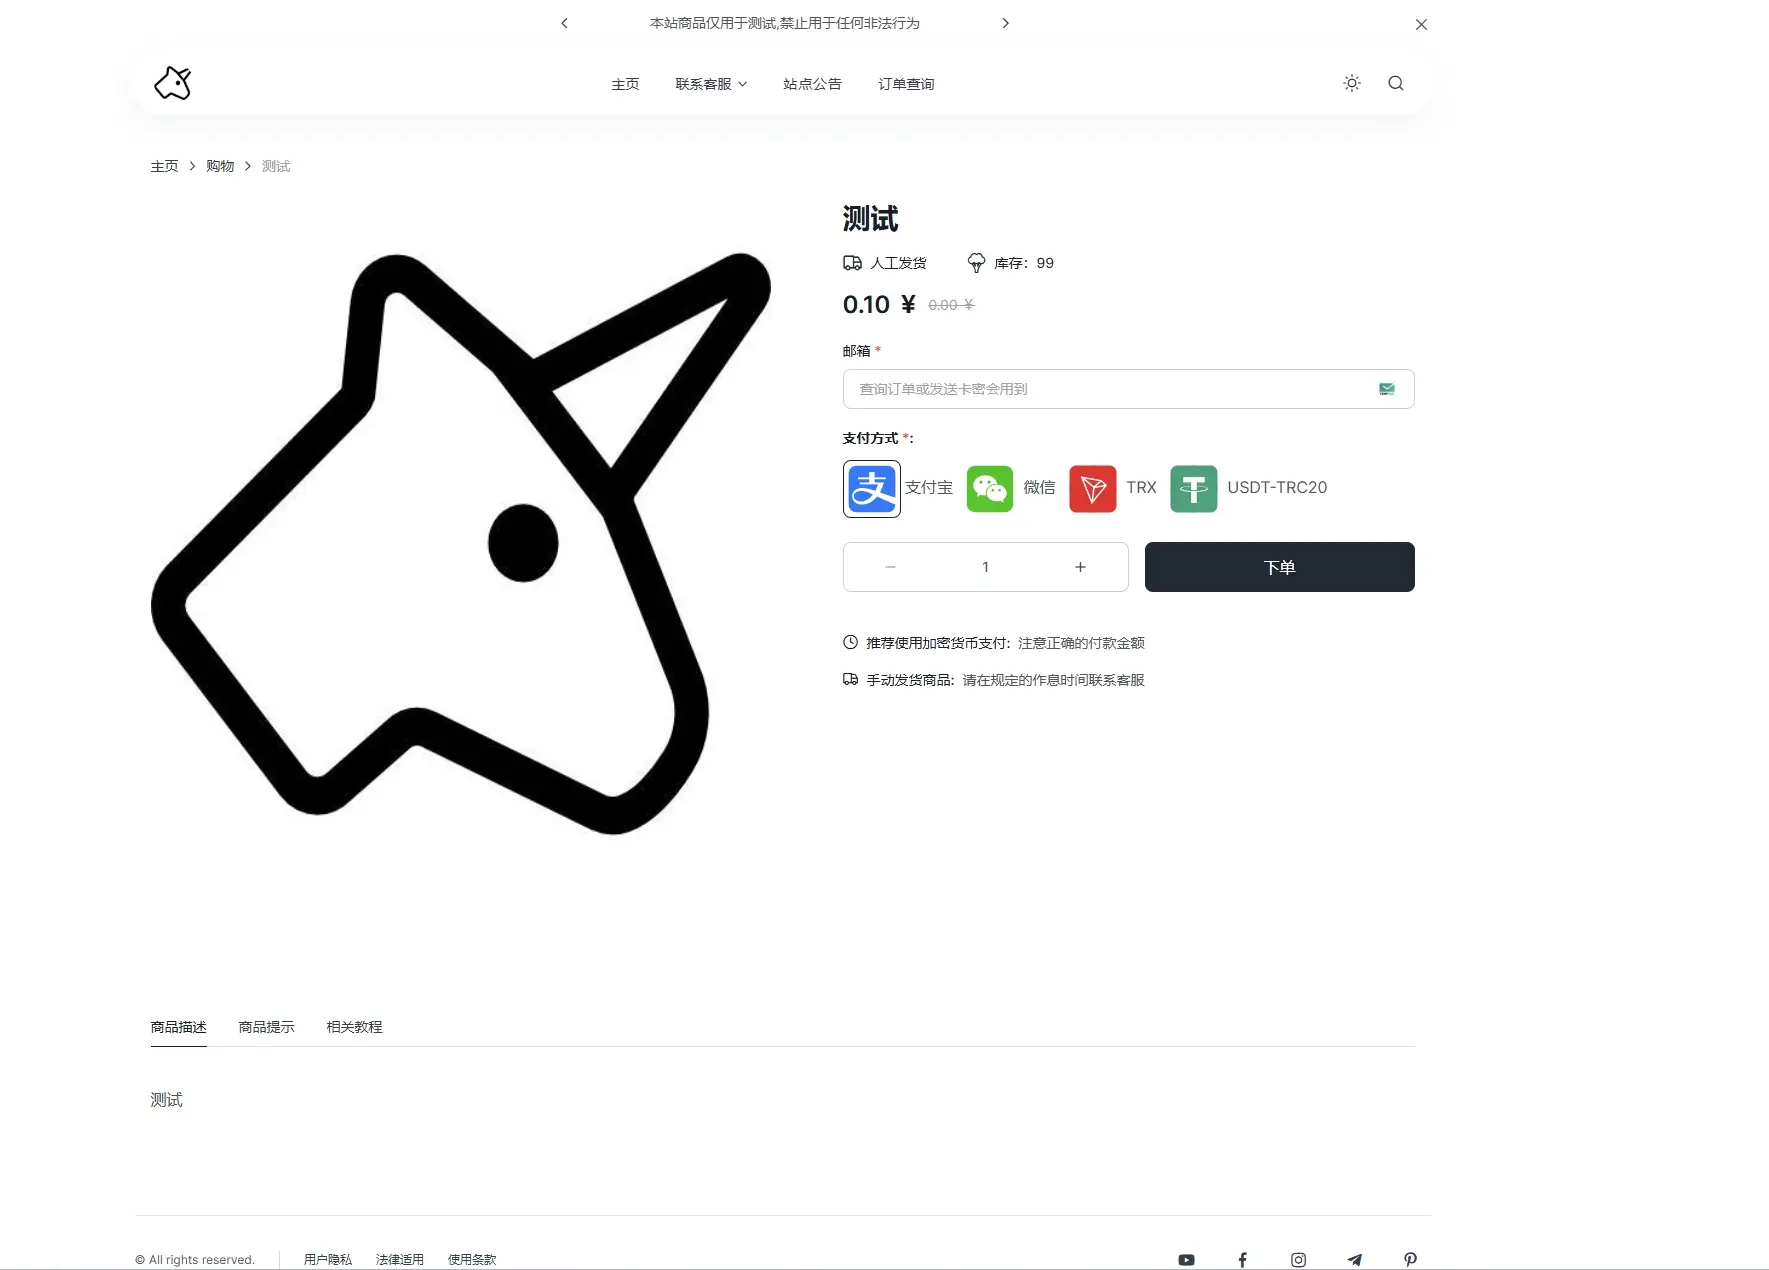Click the product title 测试 heading
This screenshot has height=1270, width=1769.
click(x=870, y=218)
